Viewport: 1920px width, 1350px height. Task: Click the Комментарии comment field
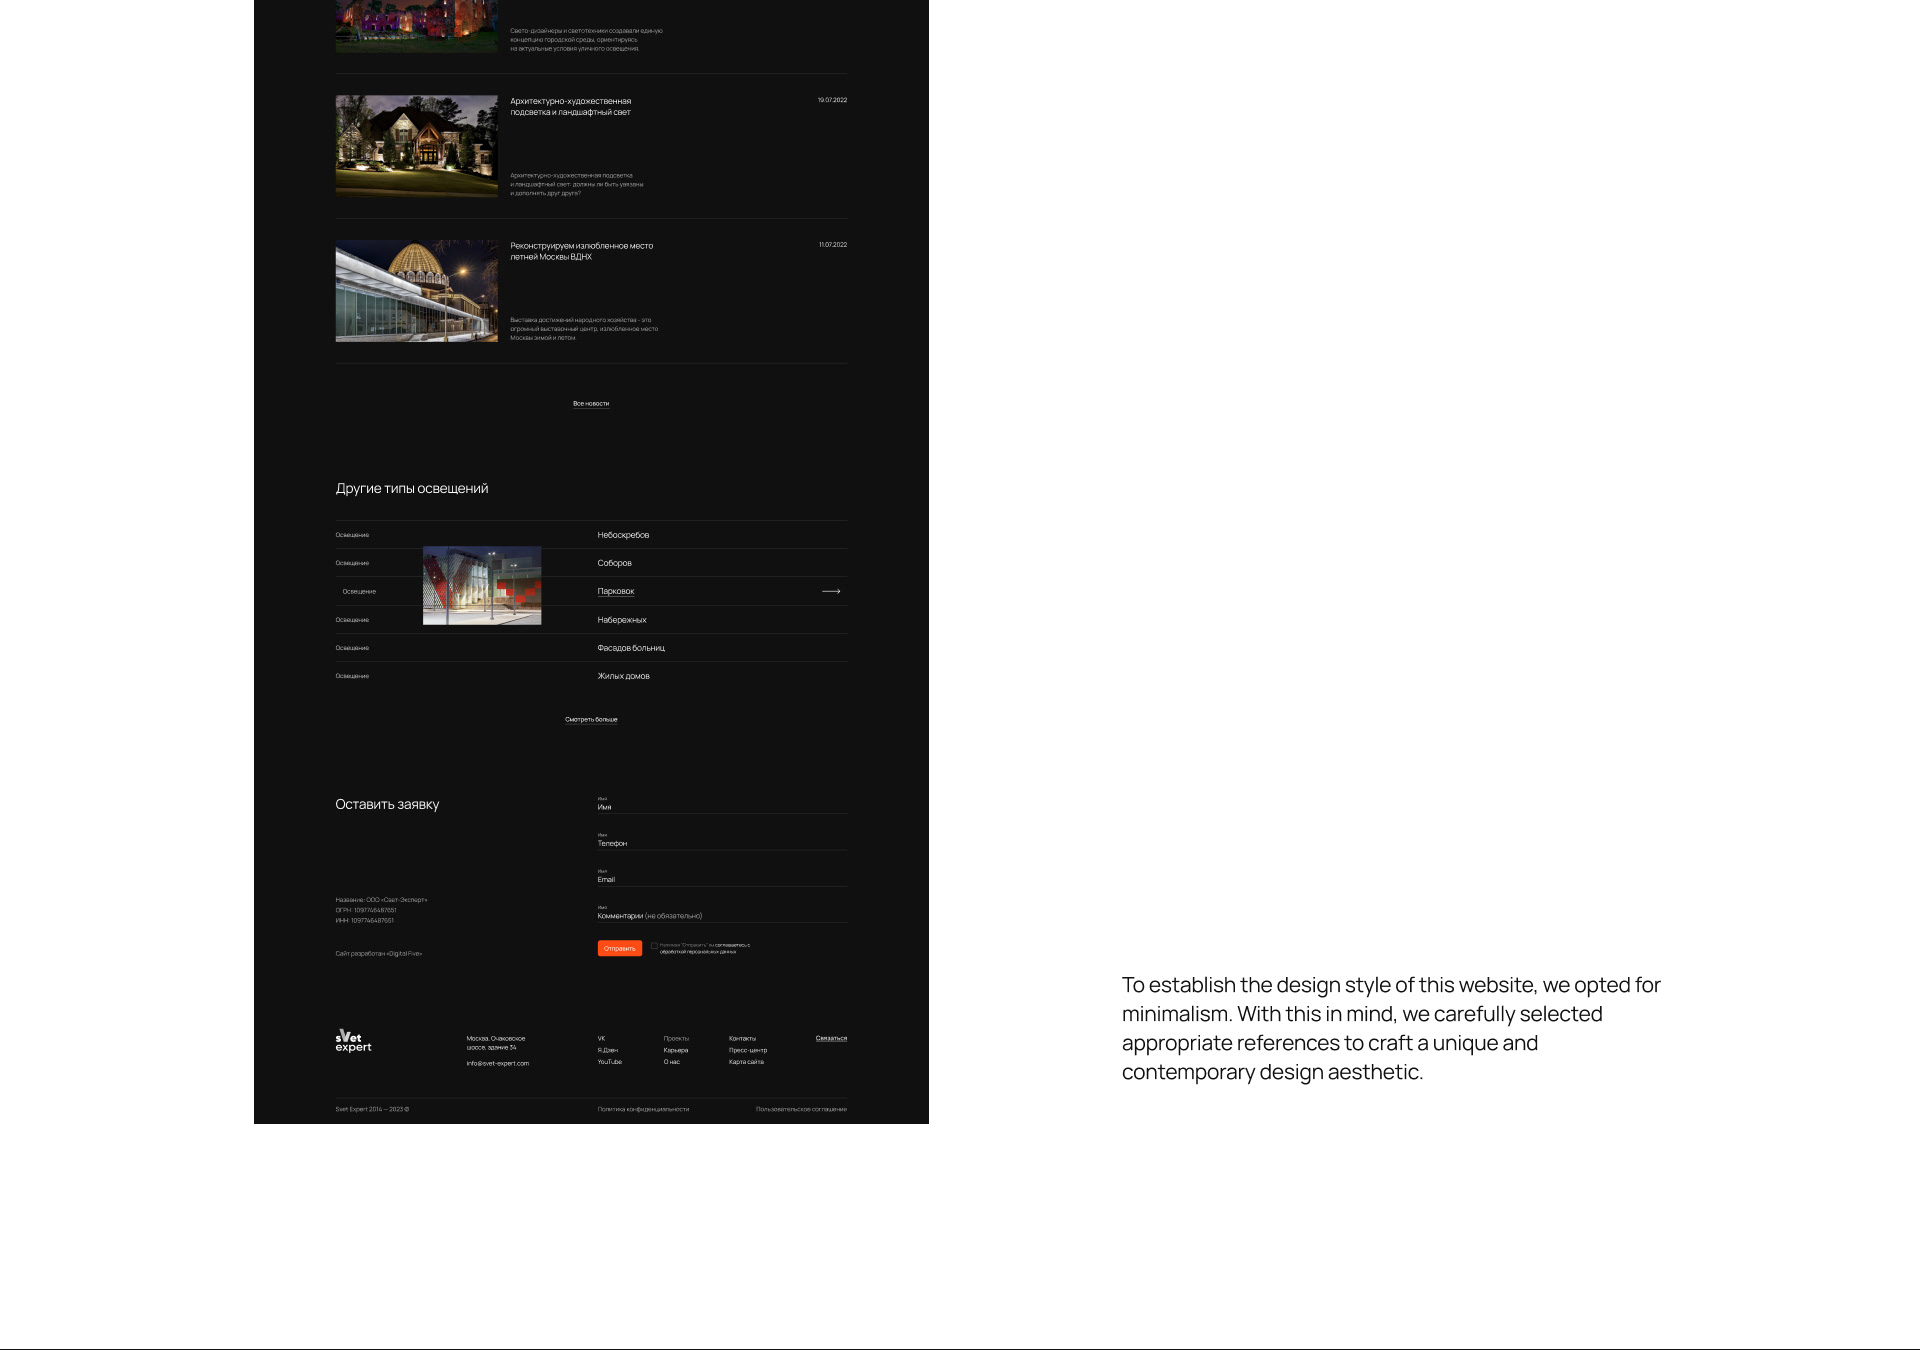click(x=721, y=915)
